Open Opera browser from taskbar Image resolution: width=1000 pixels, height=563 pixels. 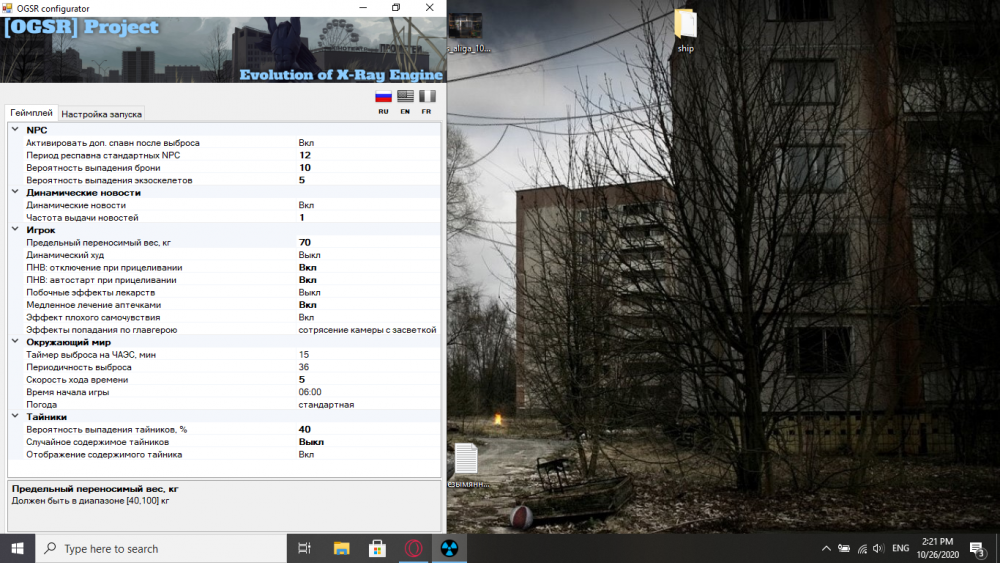(413, 548)
